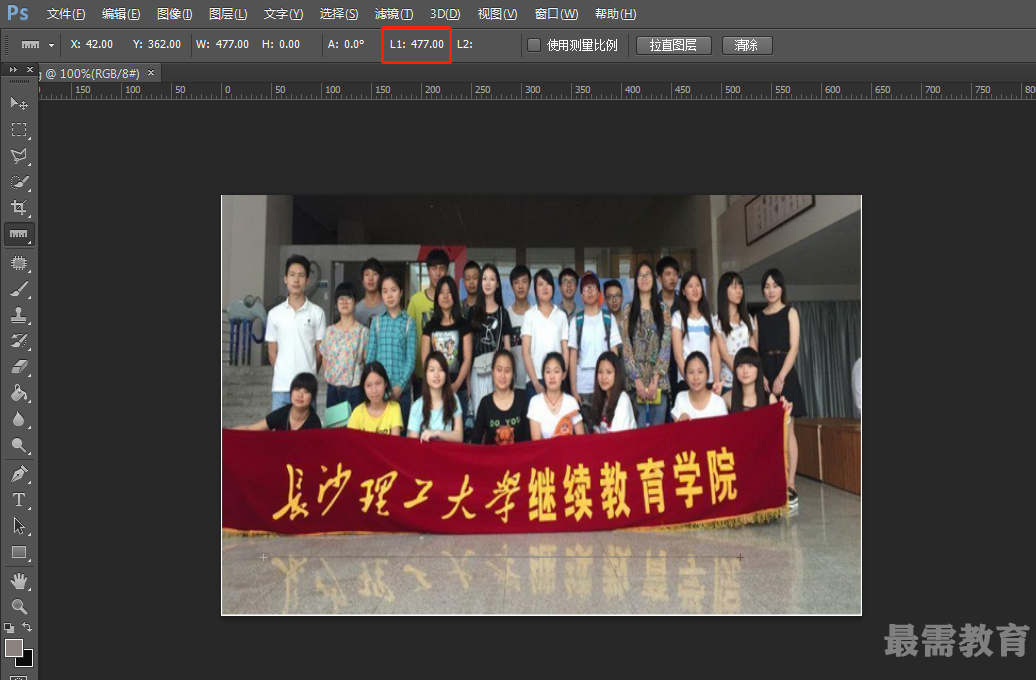Expand the toolbox panel double arrows
The width and height of the screenshot is (1036, 680).
coord(13,69)
